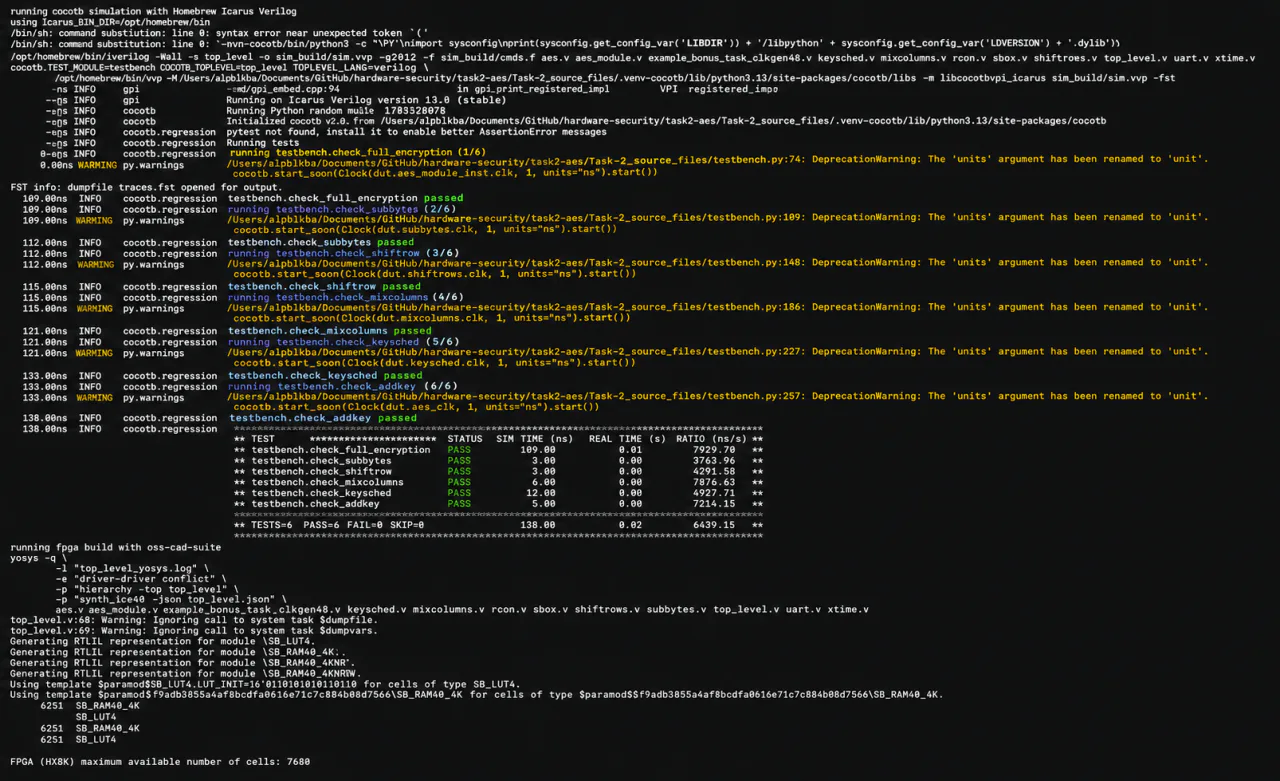
Task: Click the "yosys -q \" command line
Action: [39, 558]
